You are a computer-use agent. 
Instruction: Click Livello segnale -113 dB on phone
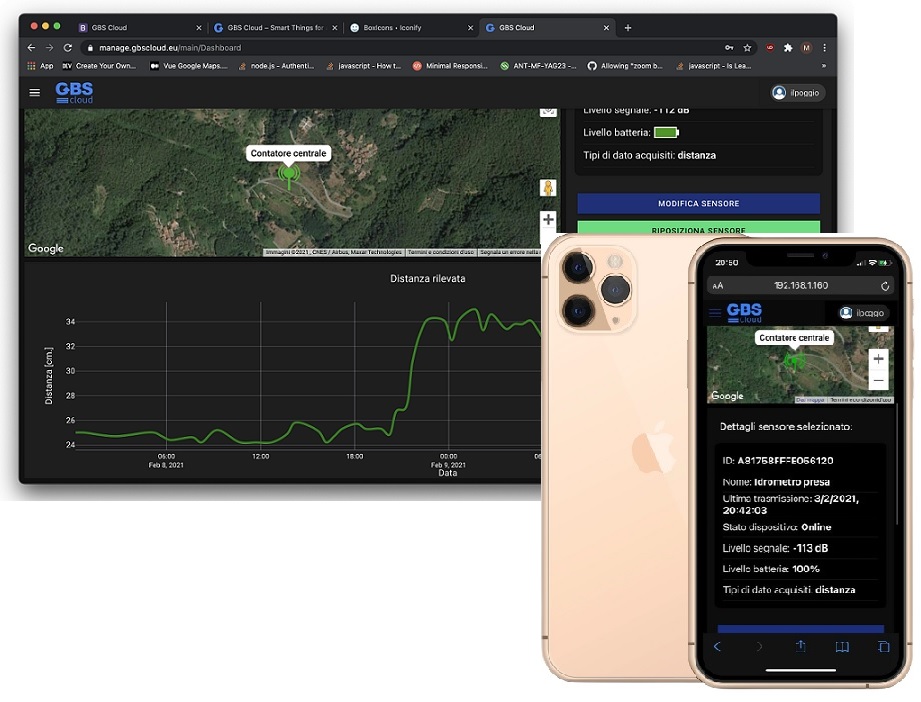pyautogui.click(x=775, y=548)
